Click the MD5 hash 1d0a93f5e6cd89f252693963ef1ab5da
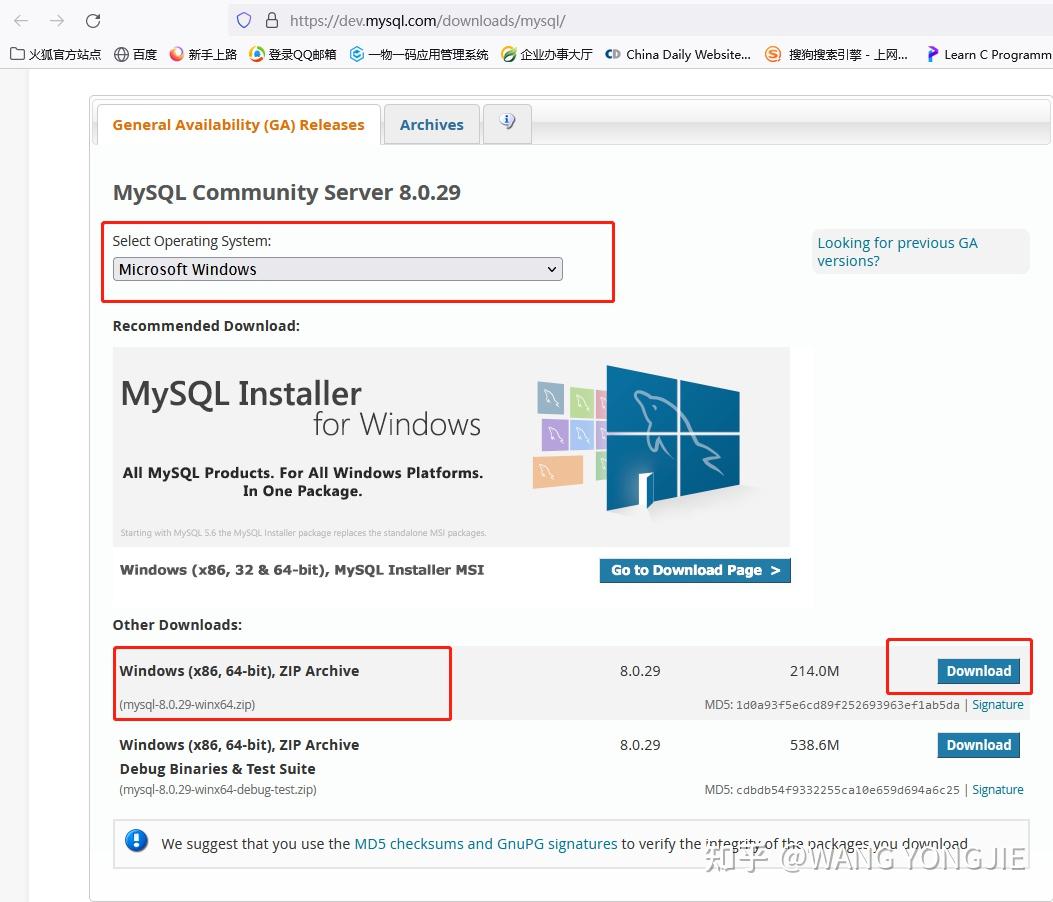This screenshot has width=1053, height=902. [848, 705]
